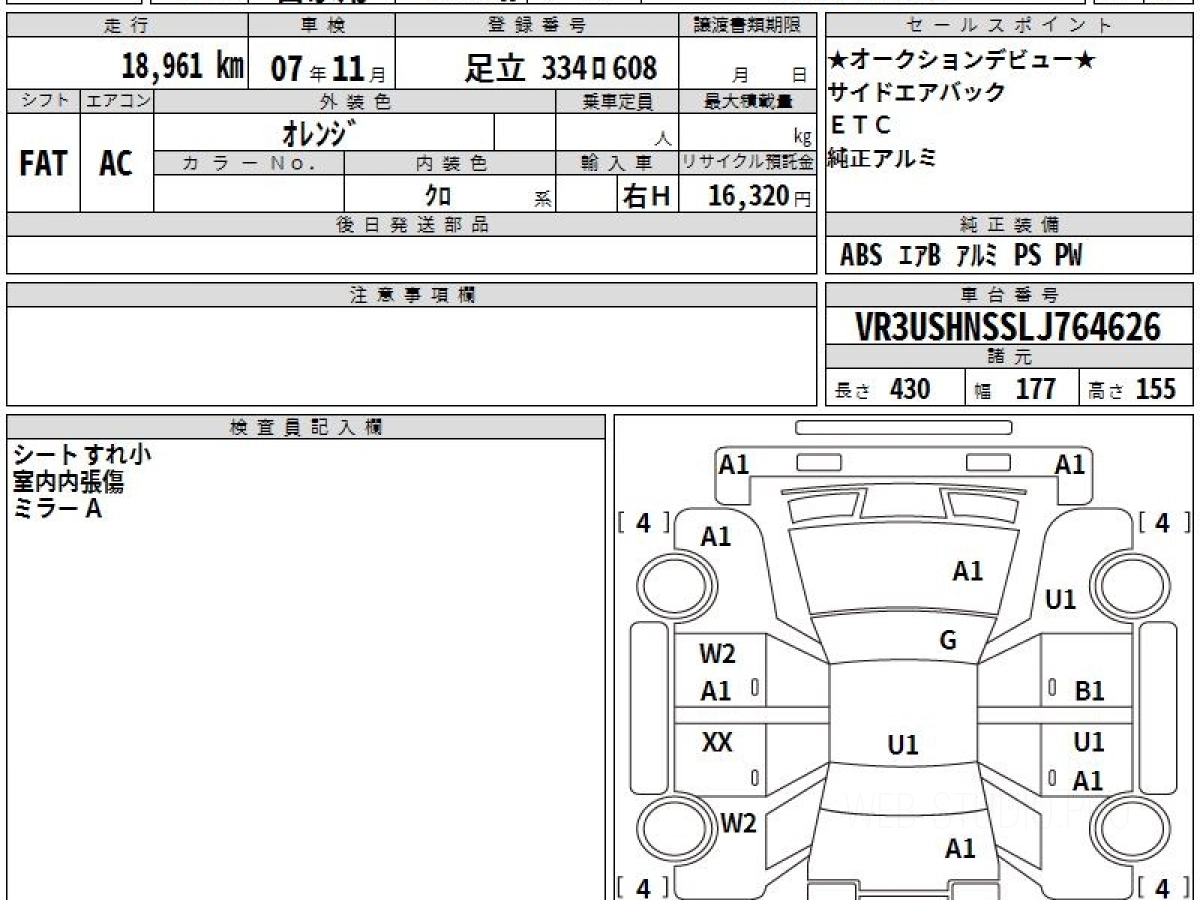Click the 譲渡書類期限 header
Image resolution: width=1200 pixels, height=900 pixels.
pos(747,26)
